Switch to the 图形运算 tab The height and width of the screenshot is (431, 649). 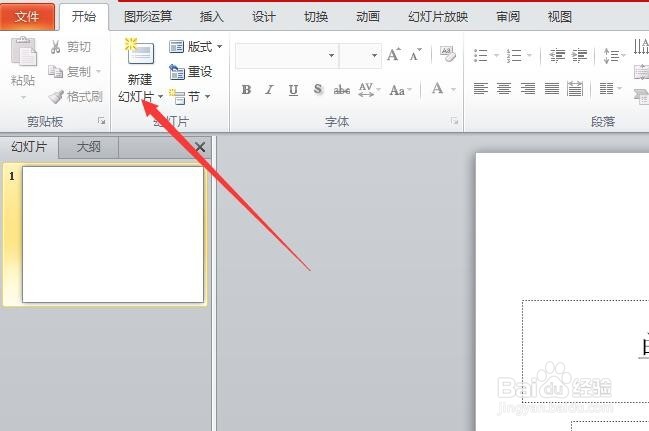(148, 17)
